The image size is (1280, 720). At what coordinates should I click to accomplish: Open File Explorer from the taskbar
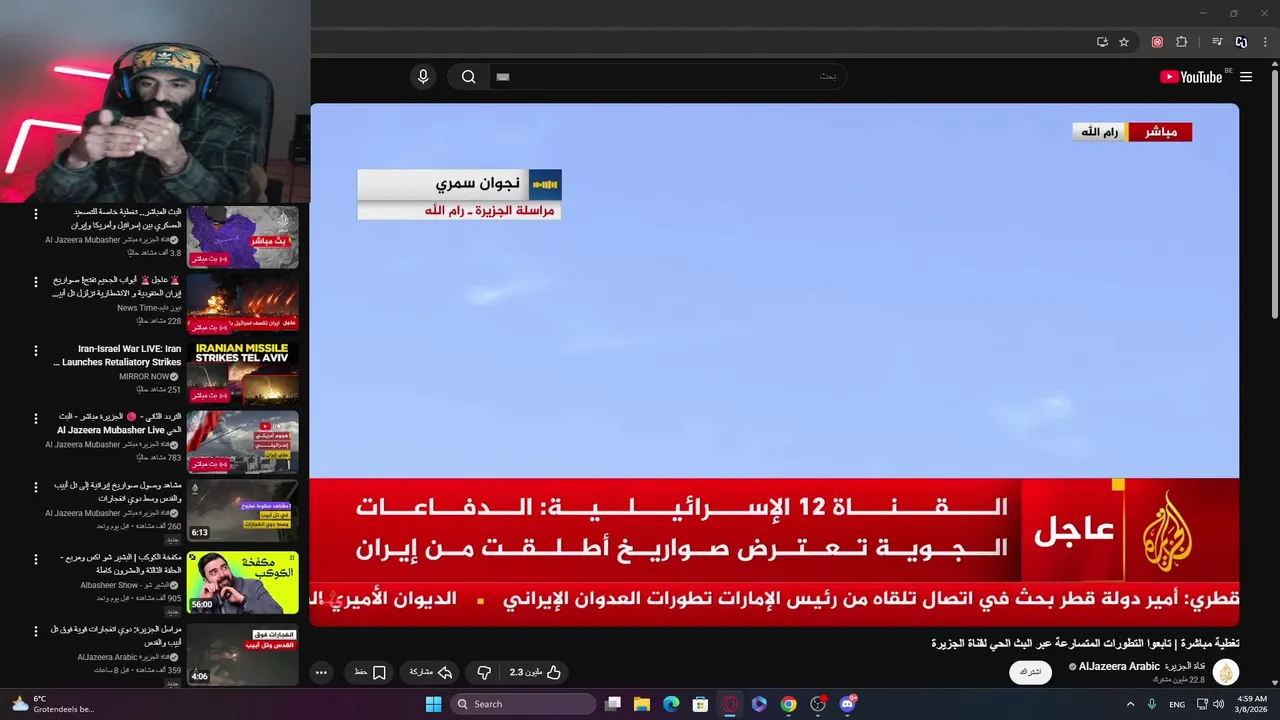click(x=642, y=704)
